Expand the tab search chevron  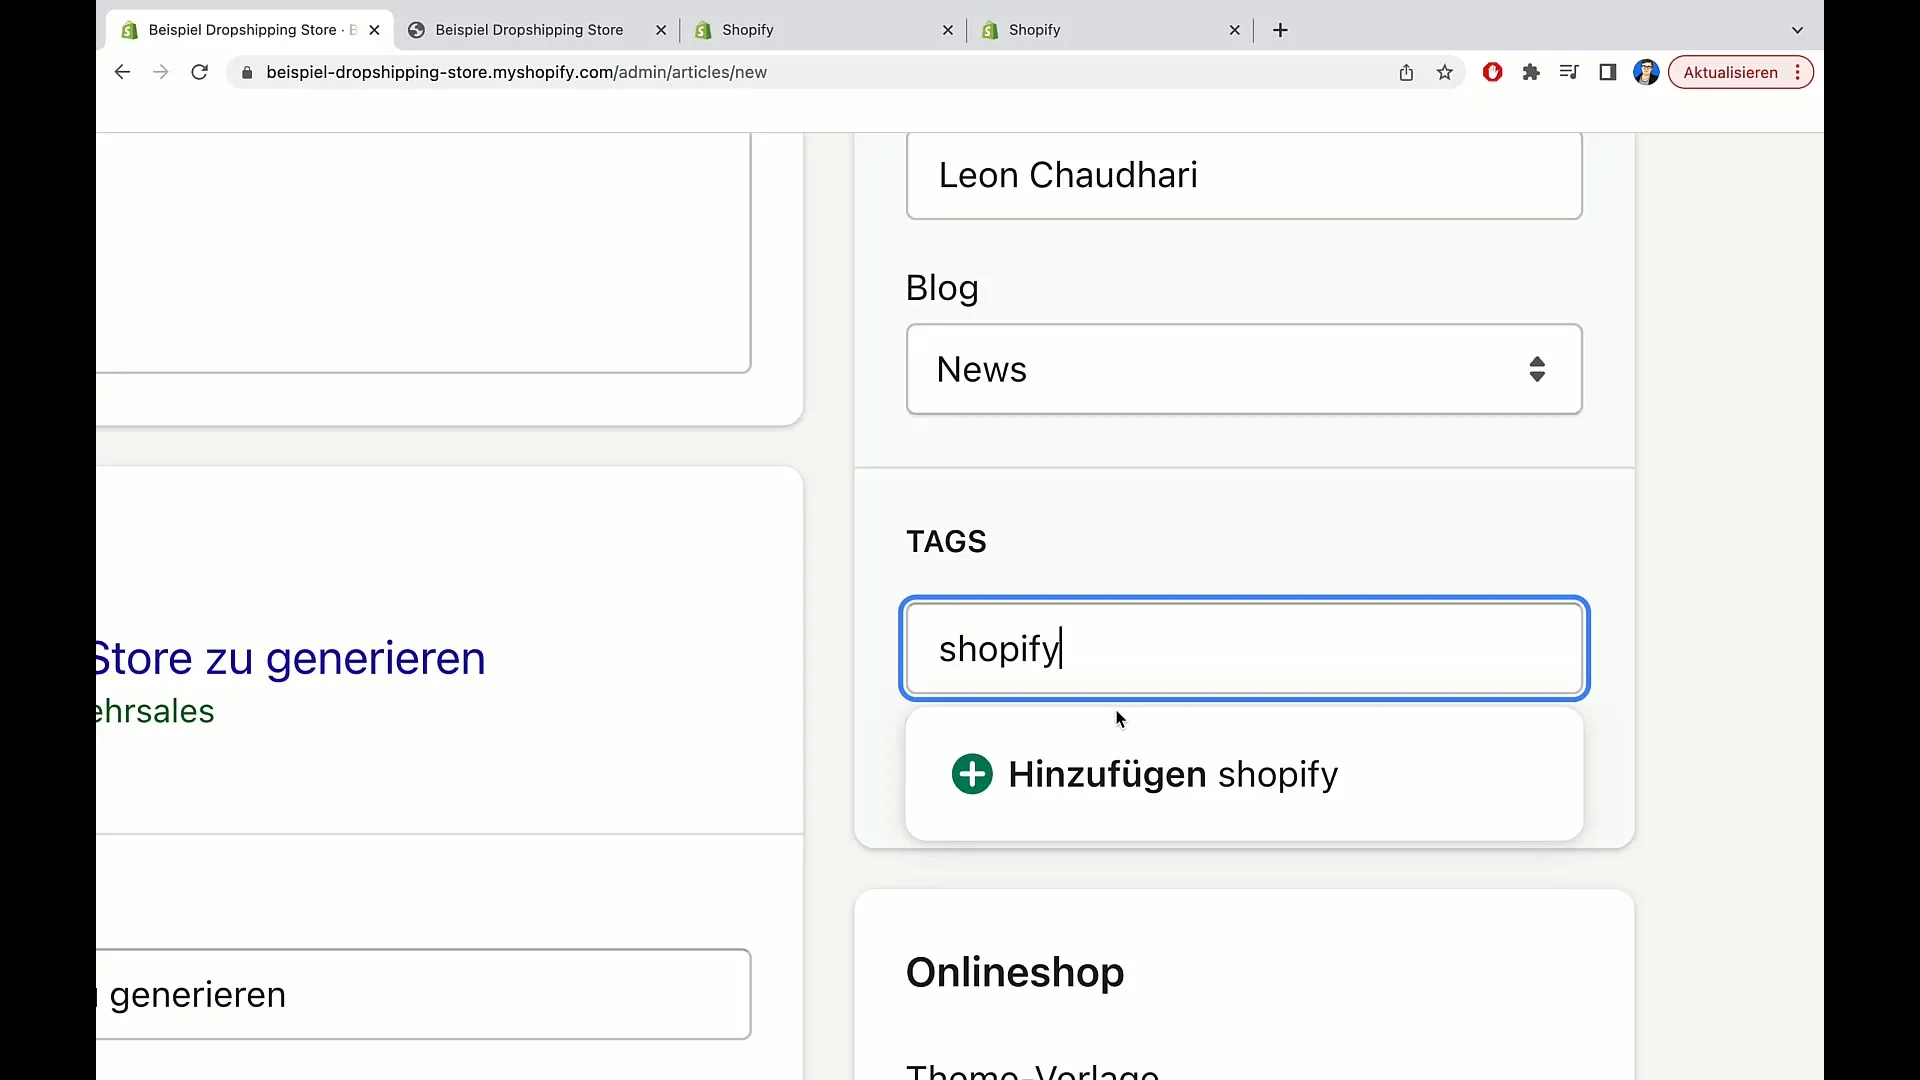[1797, 30]
